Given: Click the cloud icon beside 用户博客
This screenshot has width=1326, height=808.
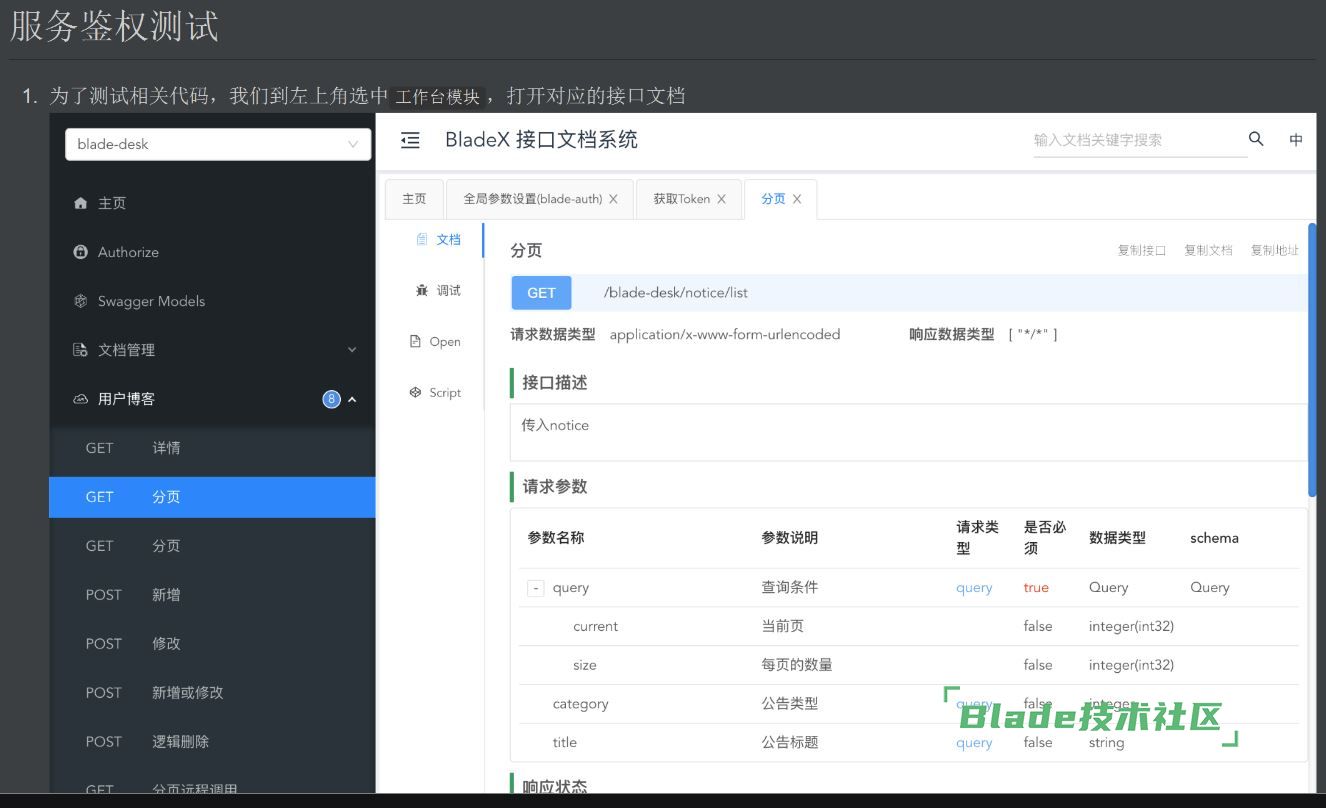Looking at the screenshot, I should [81, 399].
